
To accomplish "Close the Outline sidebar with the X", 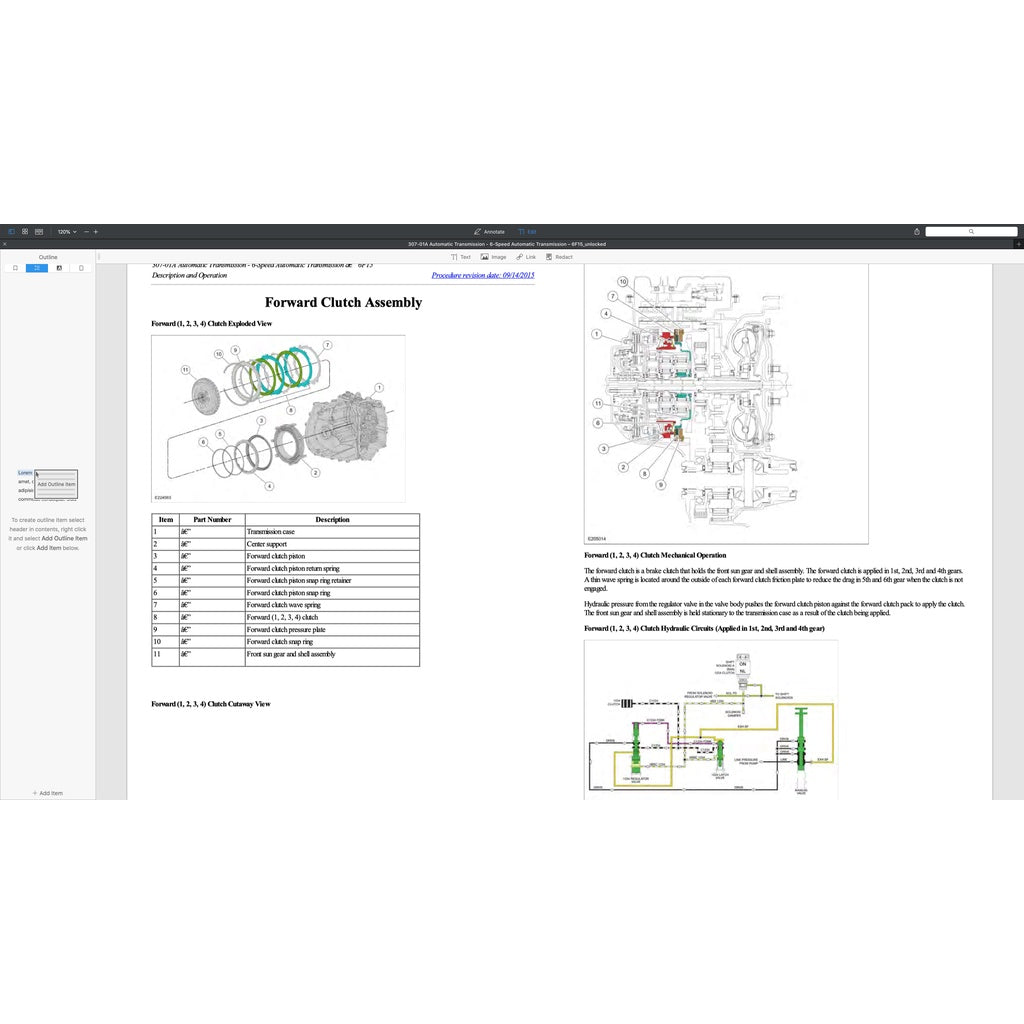I will click(5, 244).
